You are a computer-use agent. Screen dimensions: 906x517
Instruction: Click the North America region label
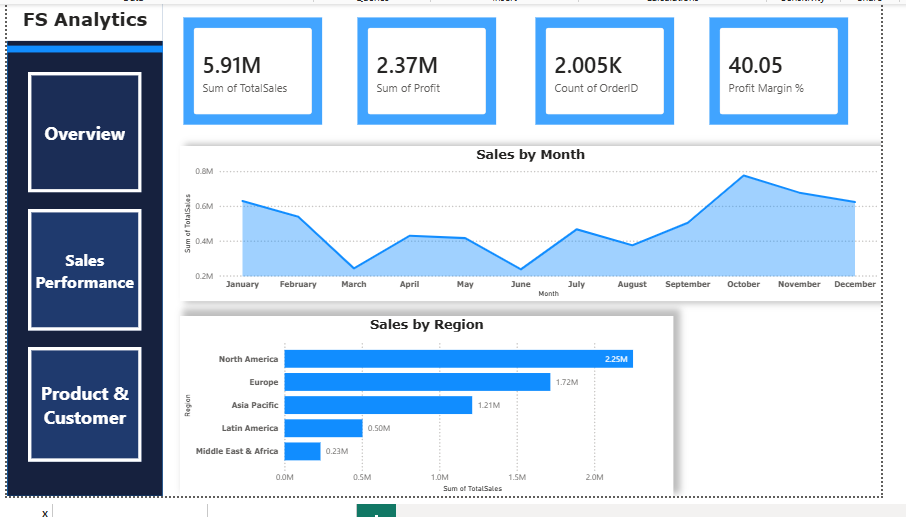[248, 359]
